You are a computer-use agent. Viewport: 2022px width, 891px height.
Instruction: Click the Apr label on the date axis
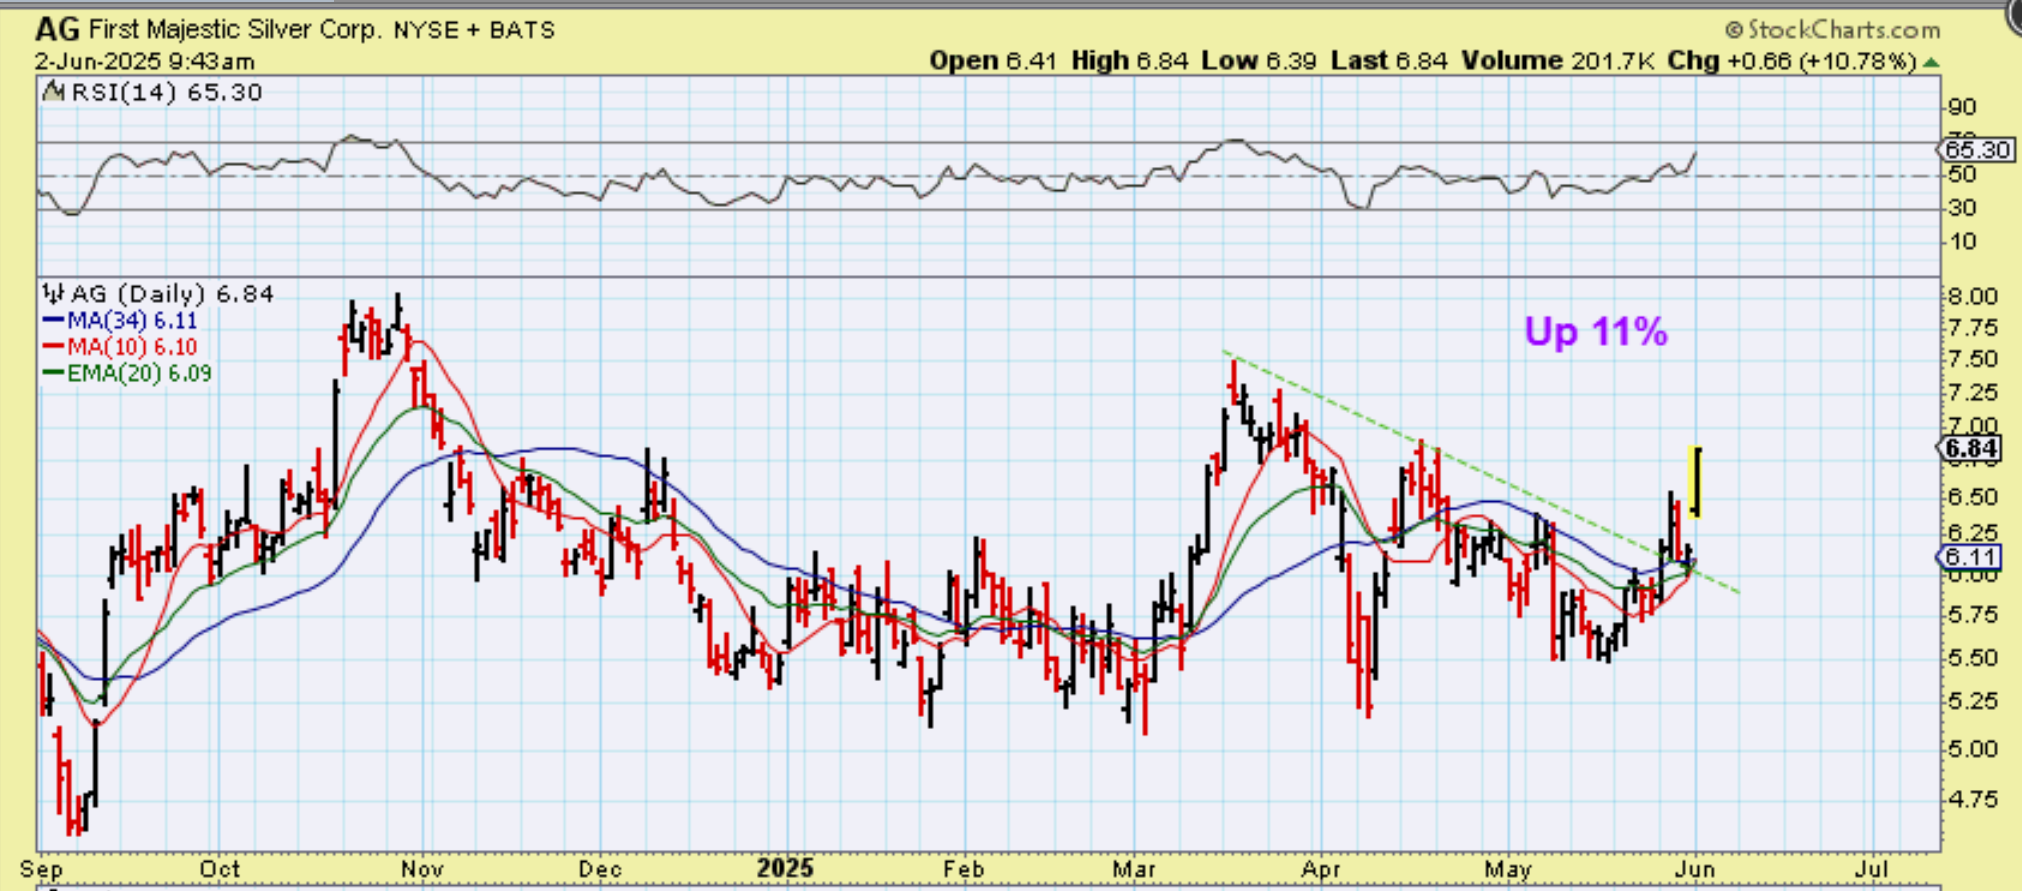coord(1321,869)
